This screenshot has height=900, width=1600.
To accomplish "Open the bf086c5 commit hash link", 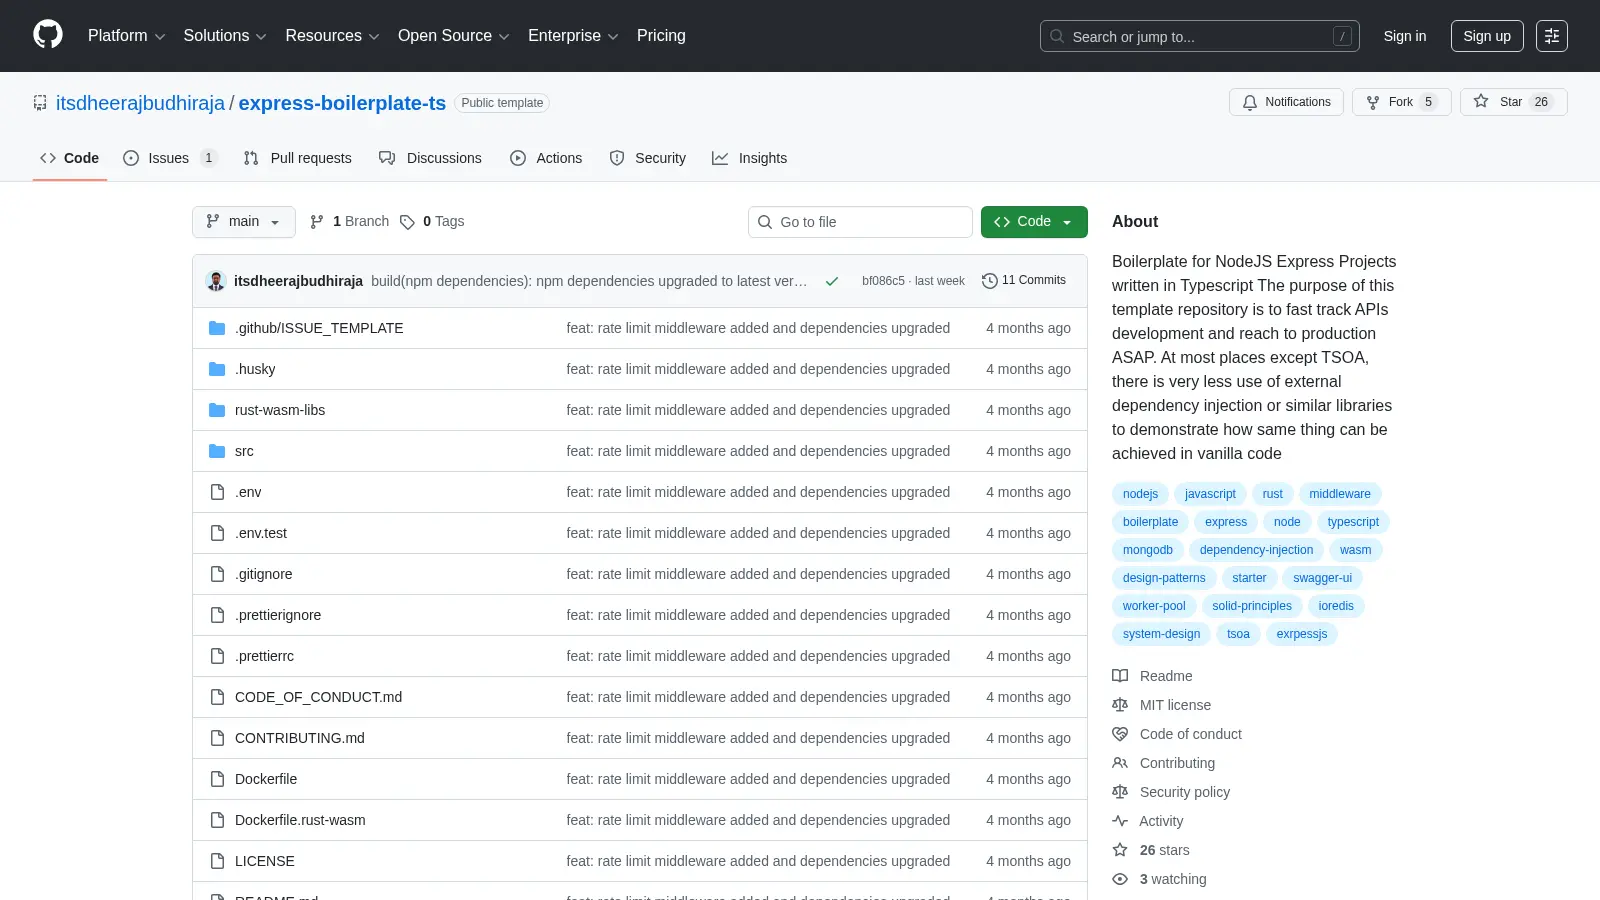I will pyautogui.click(x=883, y=281).
